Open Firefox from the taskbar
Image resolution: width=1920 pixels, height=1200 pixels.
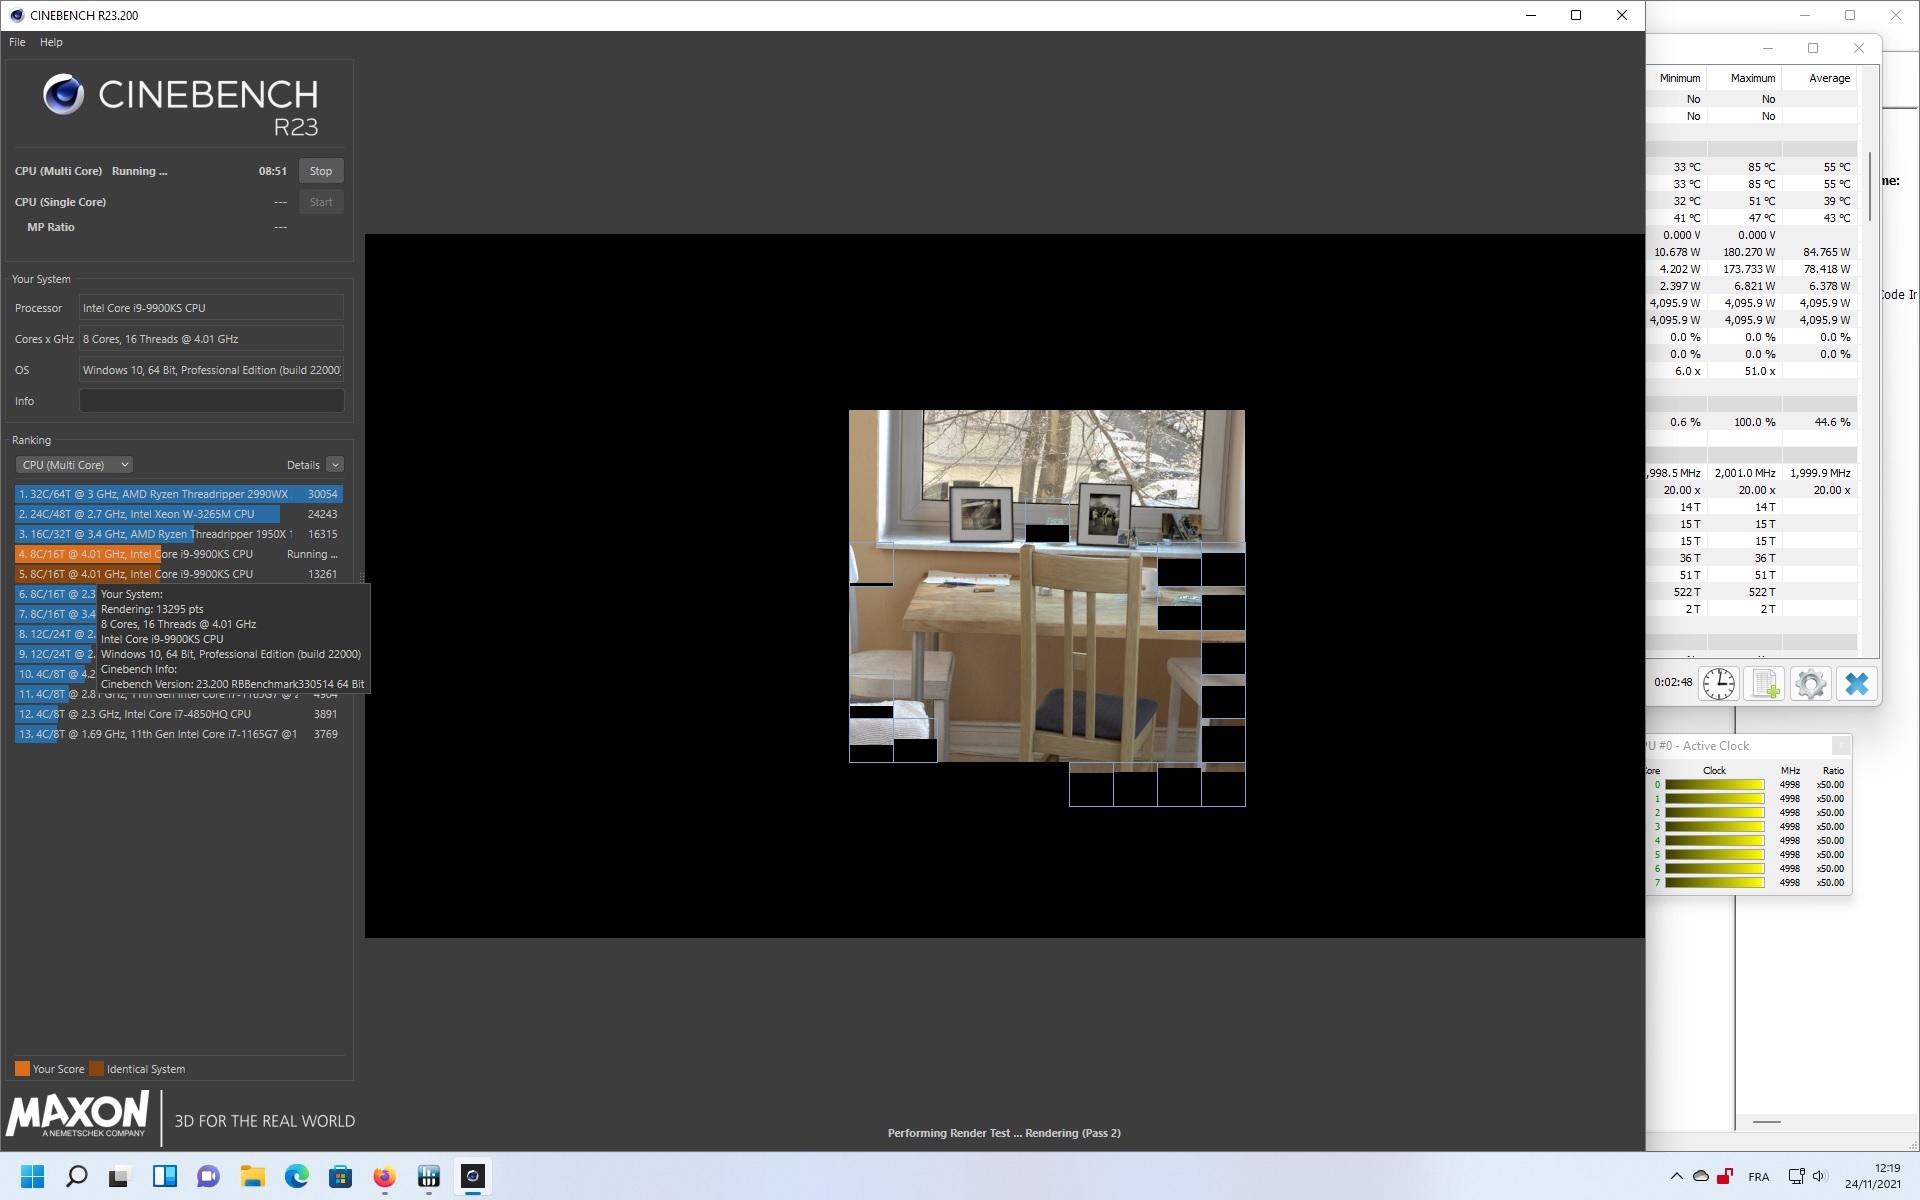point(384,1176)
